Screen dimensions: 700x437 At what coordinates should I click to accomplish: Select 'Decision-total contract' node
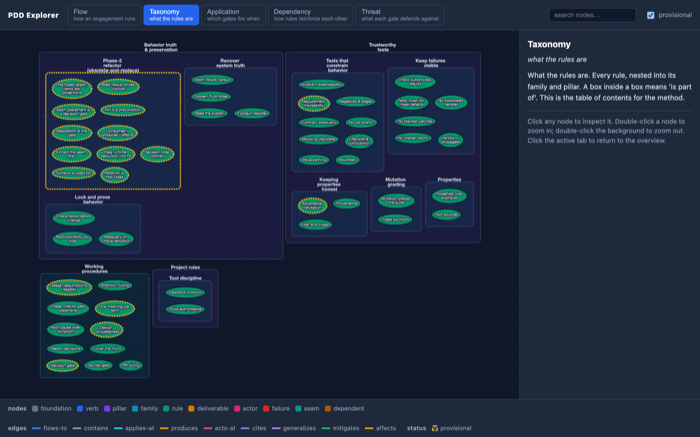(157, 154)
